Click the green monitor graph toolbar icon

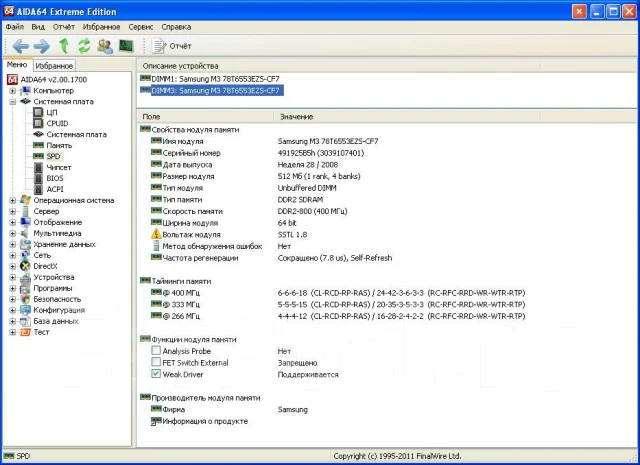[127, 46]
